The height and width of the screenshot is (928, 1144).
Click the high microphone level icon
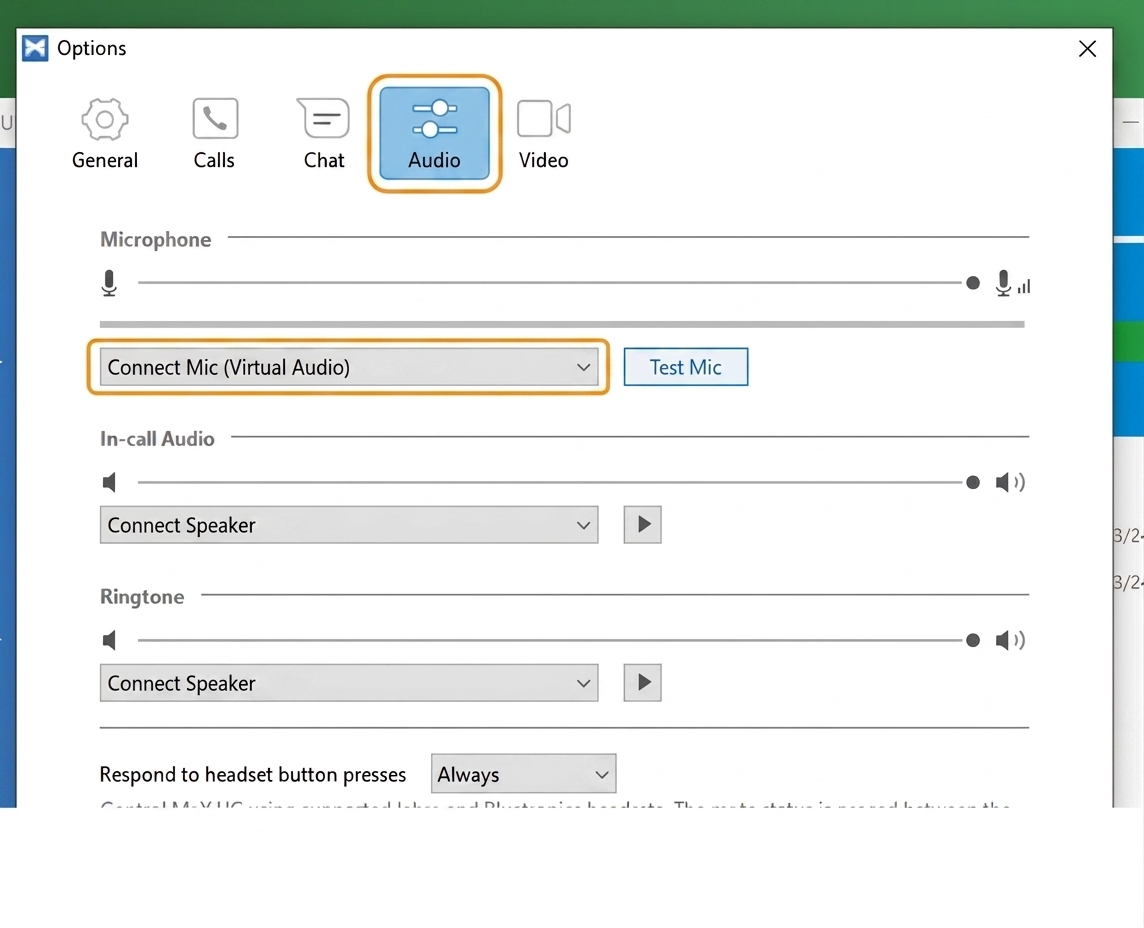1013,283
